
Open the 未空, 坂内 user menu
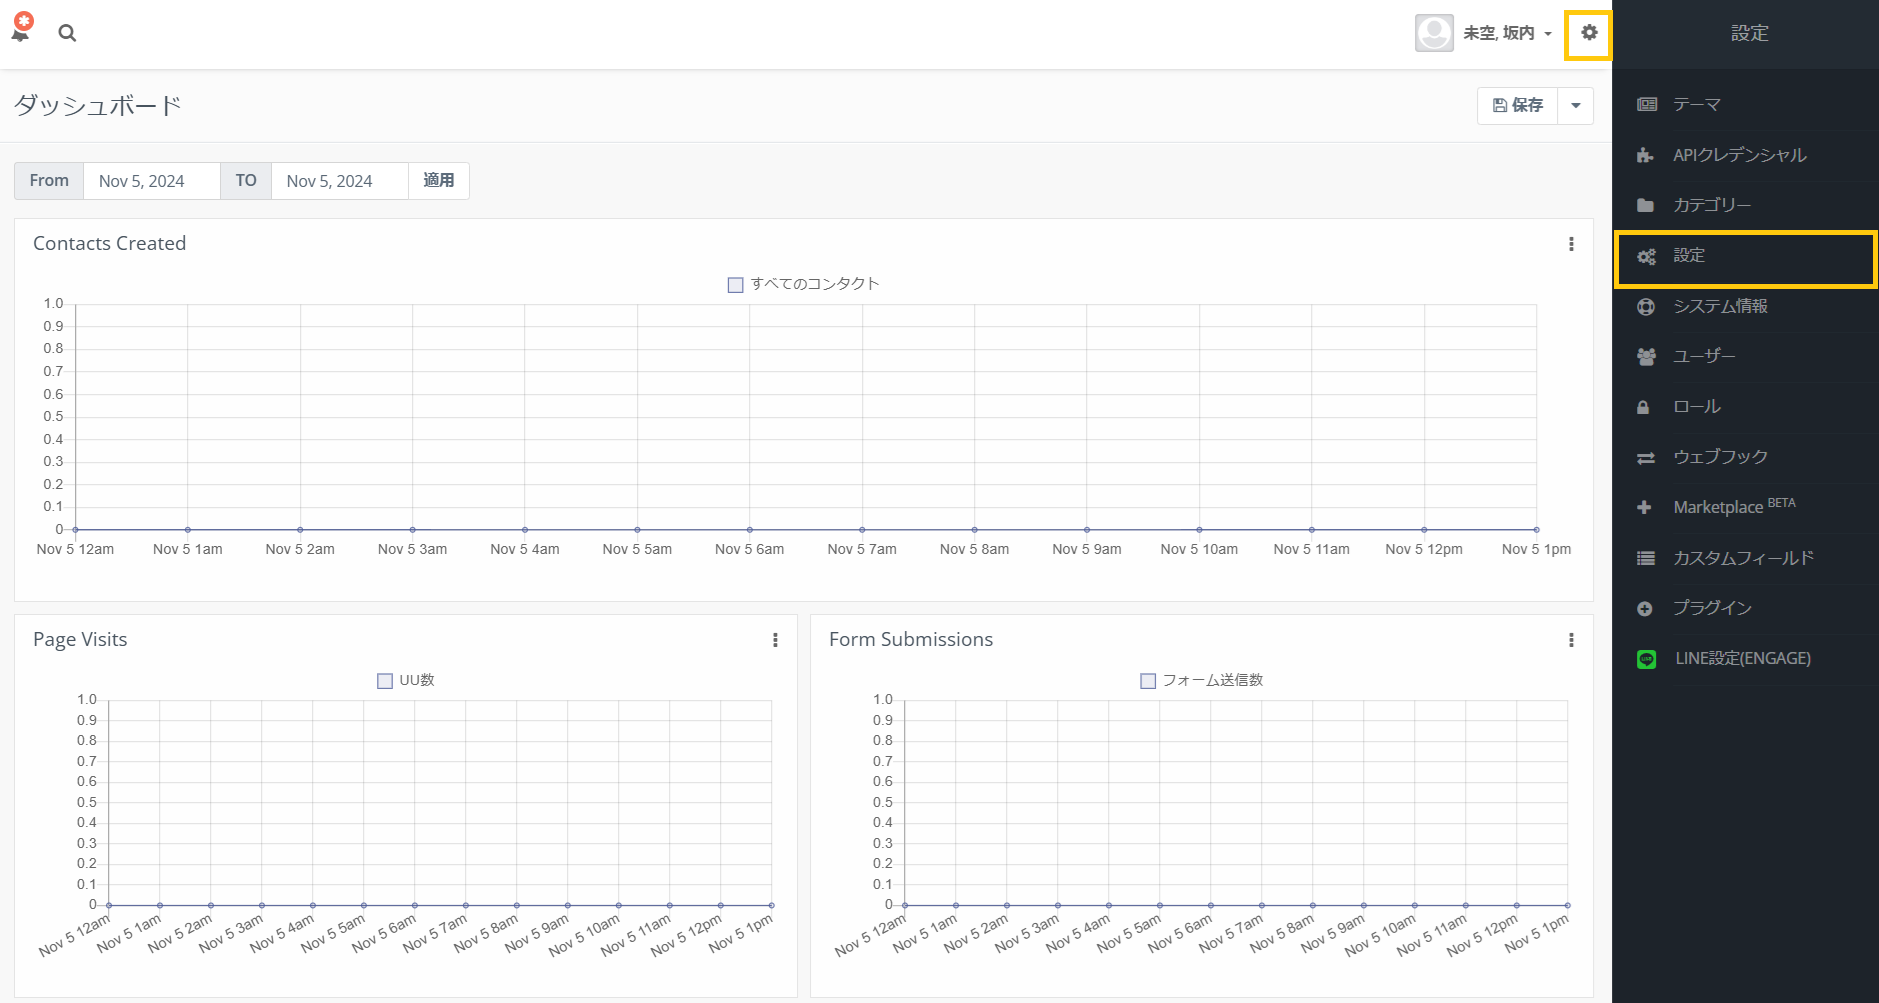coord(1485,33)
